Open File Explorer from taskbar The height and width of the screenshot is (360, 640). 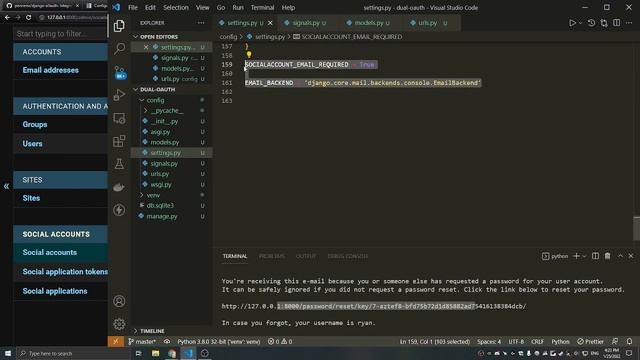[156, 353]
